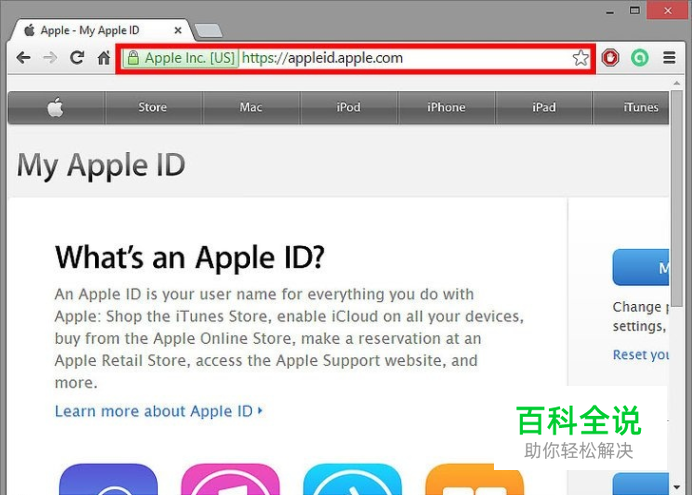Click the green padlock security icon
This screenshot has height=495, width=692.
133,58
